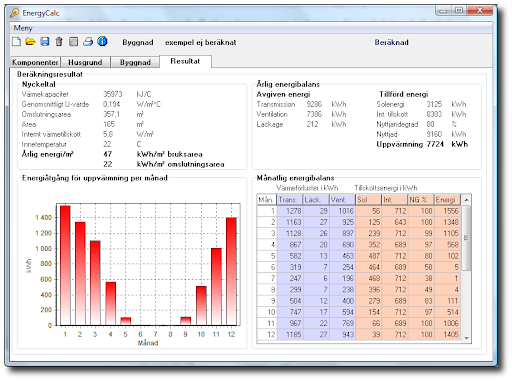Minimize the EnergyCalc window
Viewport: 512px width, 381px height.
point(443,11)
